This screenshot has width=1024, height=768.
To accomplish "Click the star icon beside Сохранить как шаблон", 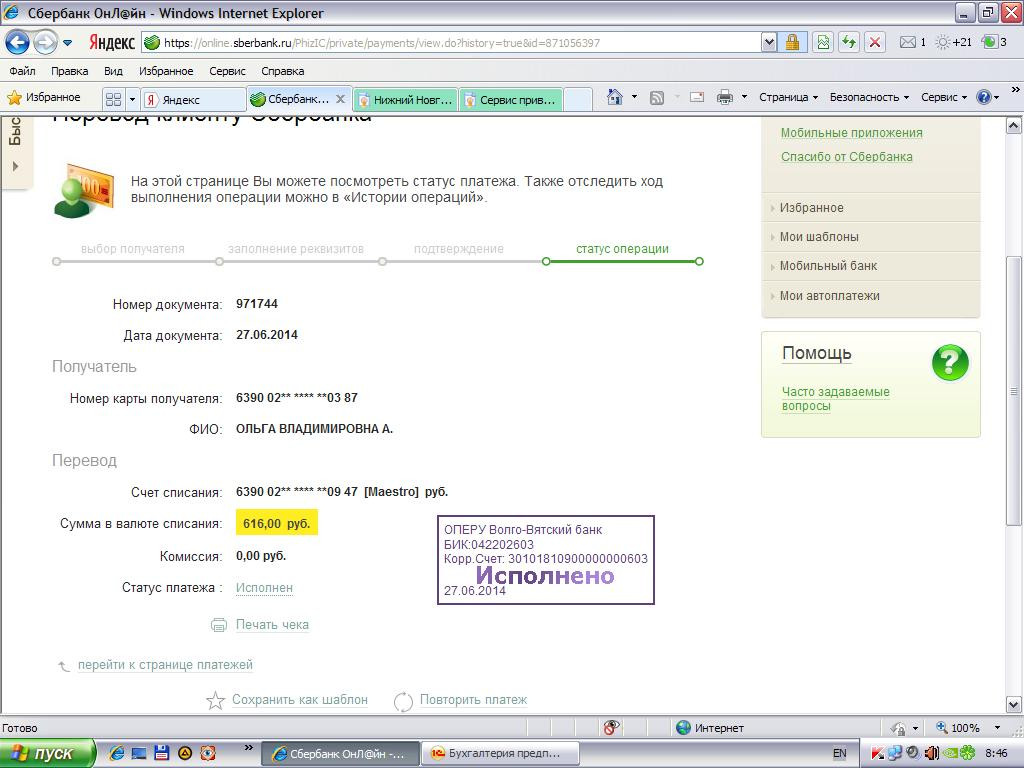I will 216,701.
